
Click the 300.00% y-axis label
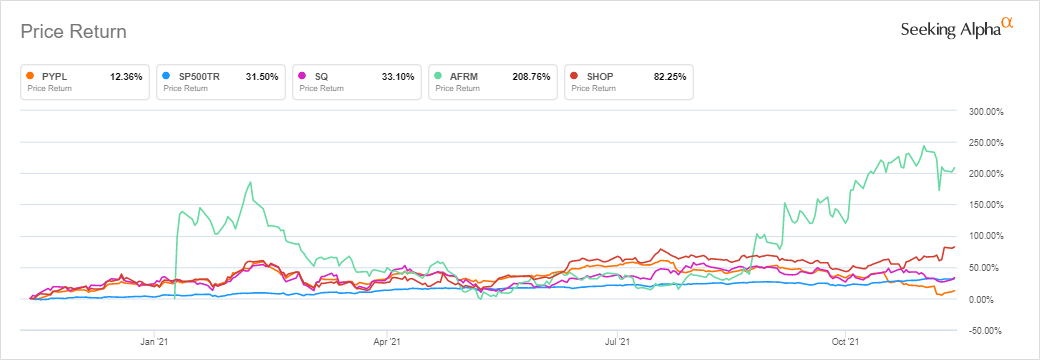click(986, 111)
